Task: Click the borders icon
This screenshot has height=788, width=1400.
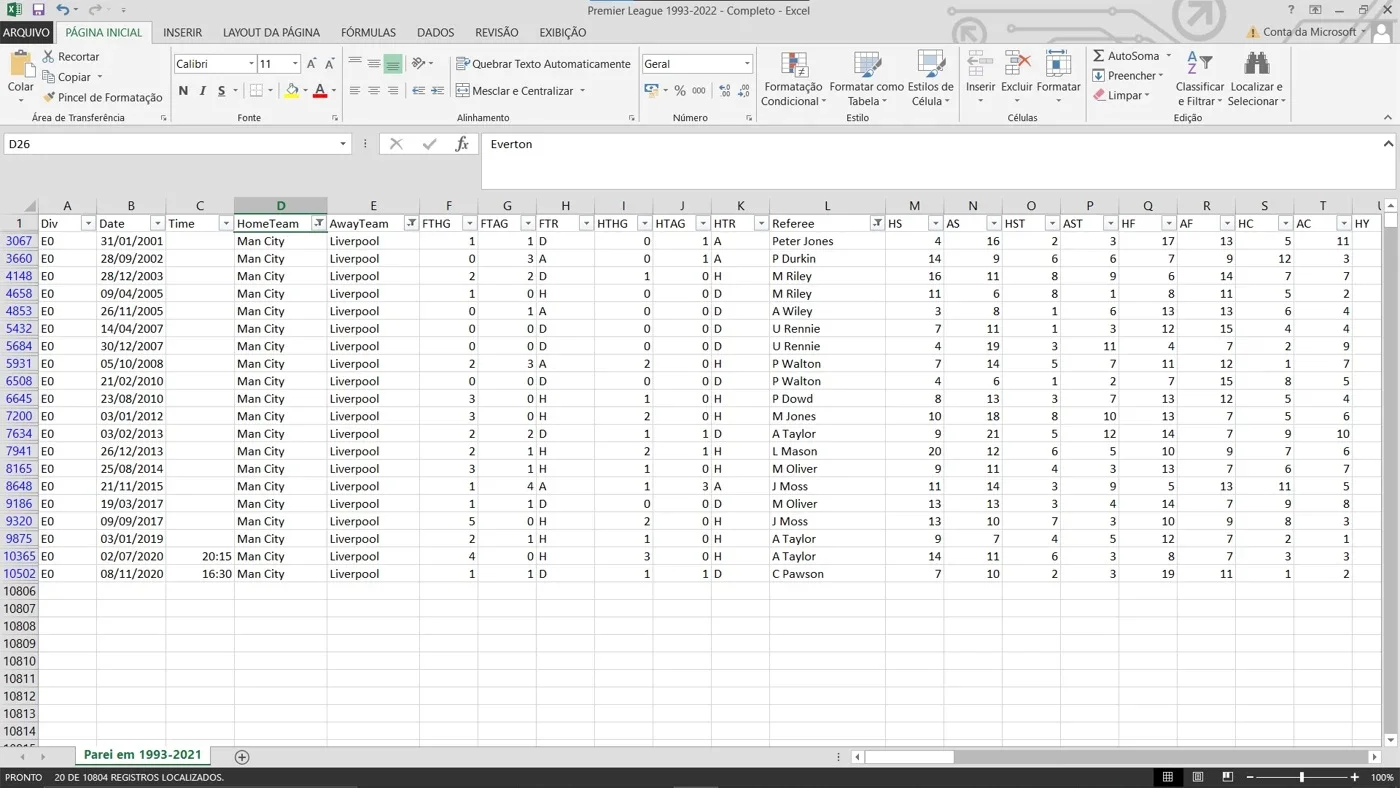Action: pos(256,91)
